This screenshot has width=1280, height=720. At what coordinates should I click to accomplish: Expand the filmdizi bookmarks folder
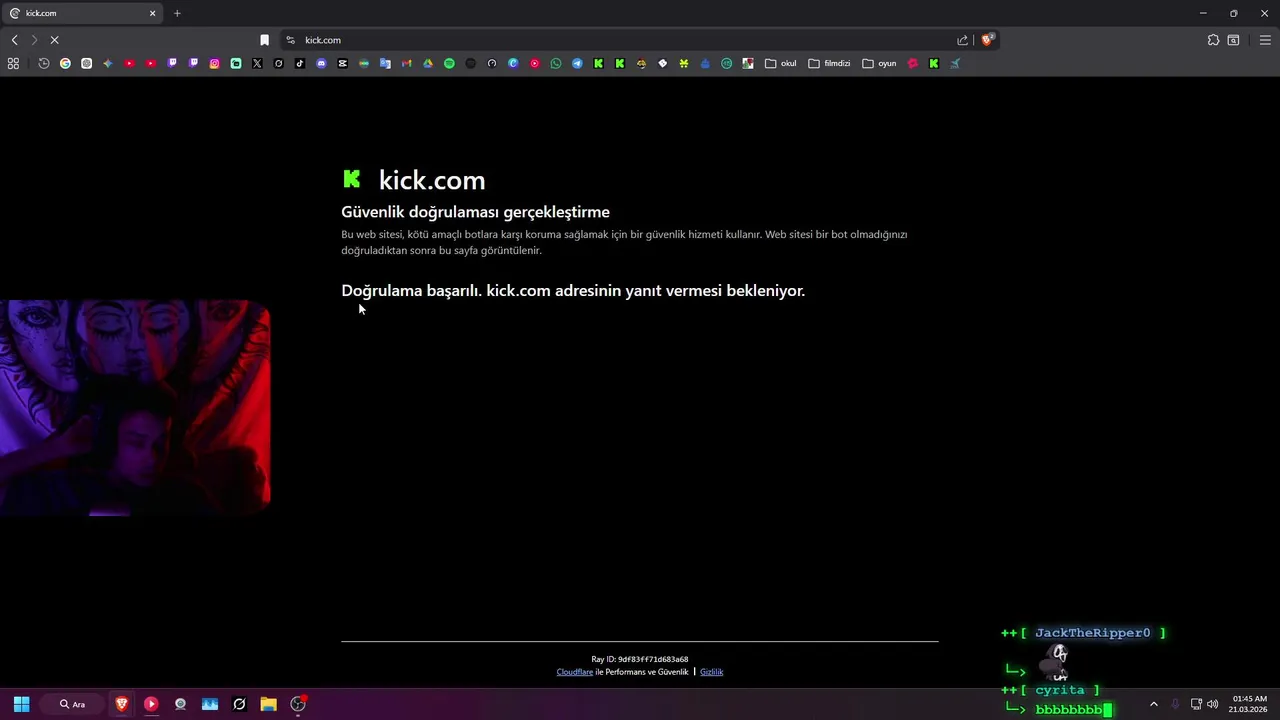829,63
